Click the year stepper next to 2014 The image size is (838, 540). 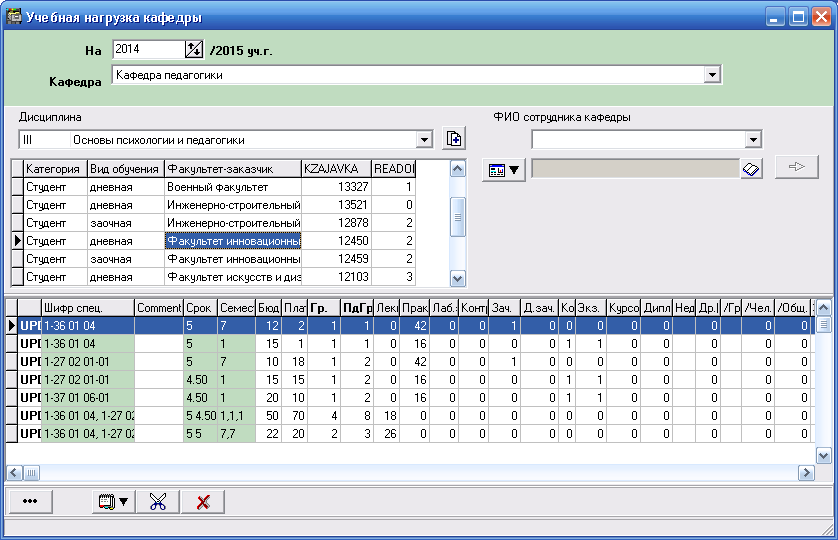click(194, 49)
